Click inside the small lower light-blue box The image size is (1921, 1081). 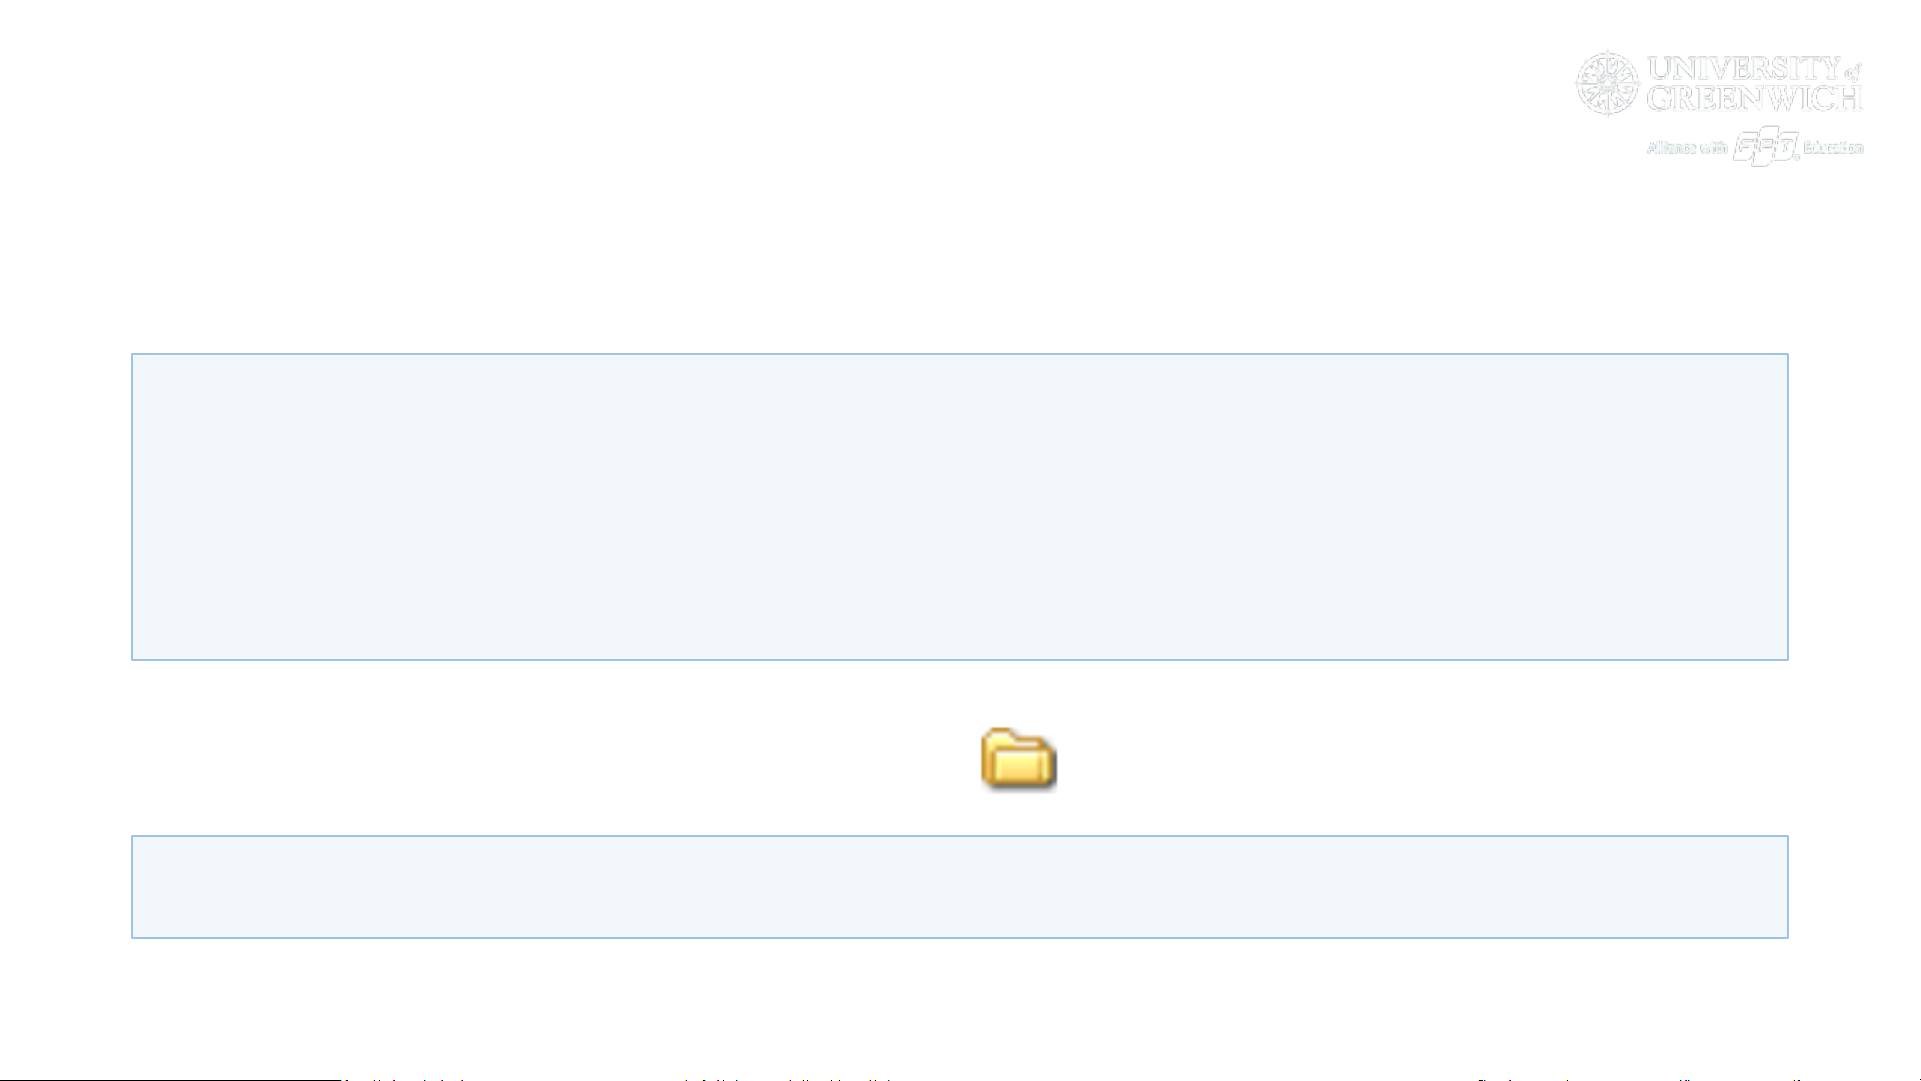(x=960, y=887)
